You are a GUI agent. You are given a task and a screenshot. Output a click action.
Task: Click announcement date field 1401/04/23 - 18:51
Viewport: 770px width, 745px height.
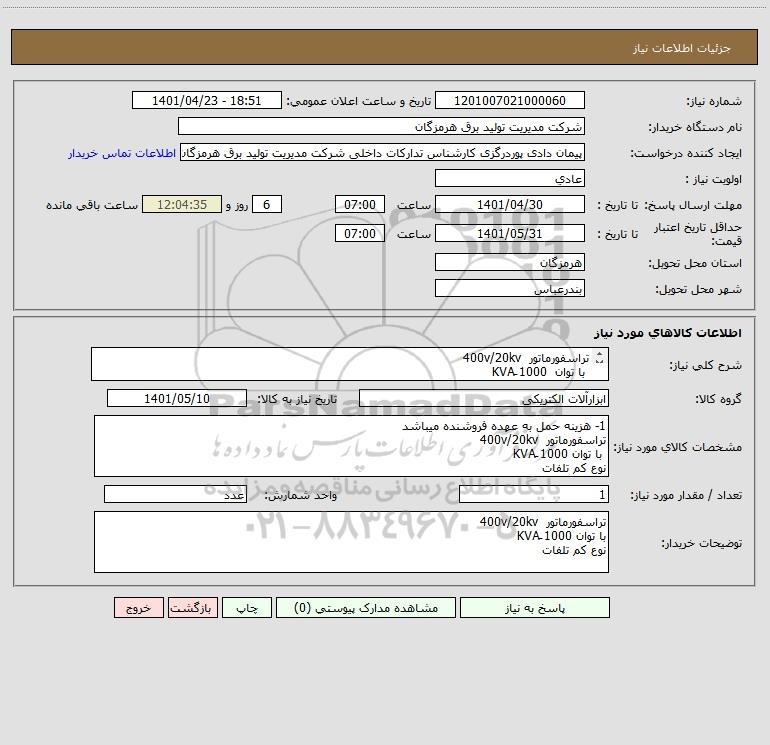(x=207, y=101)
